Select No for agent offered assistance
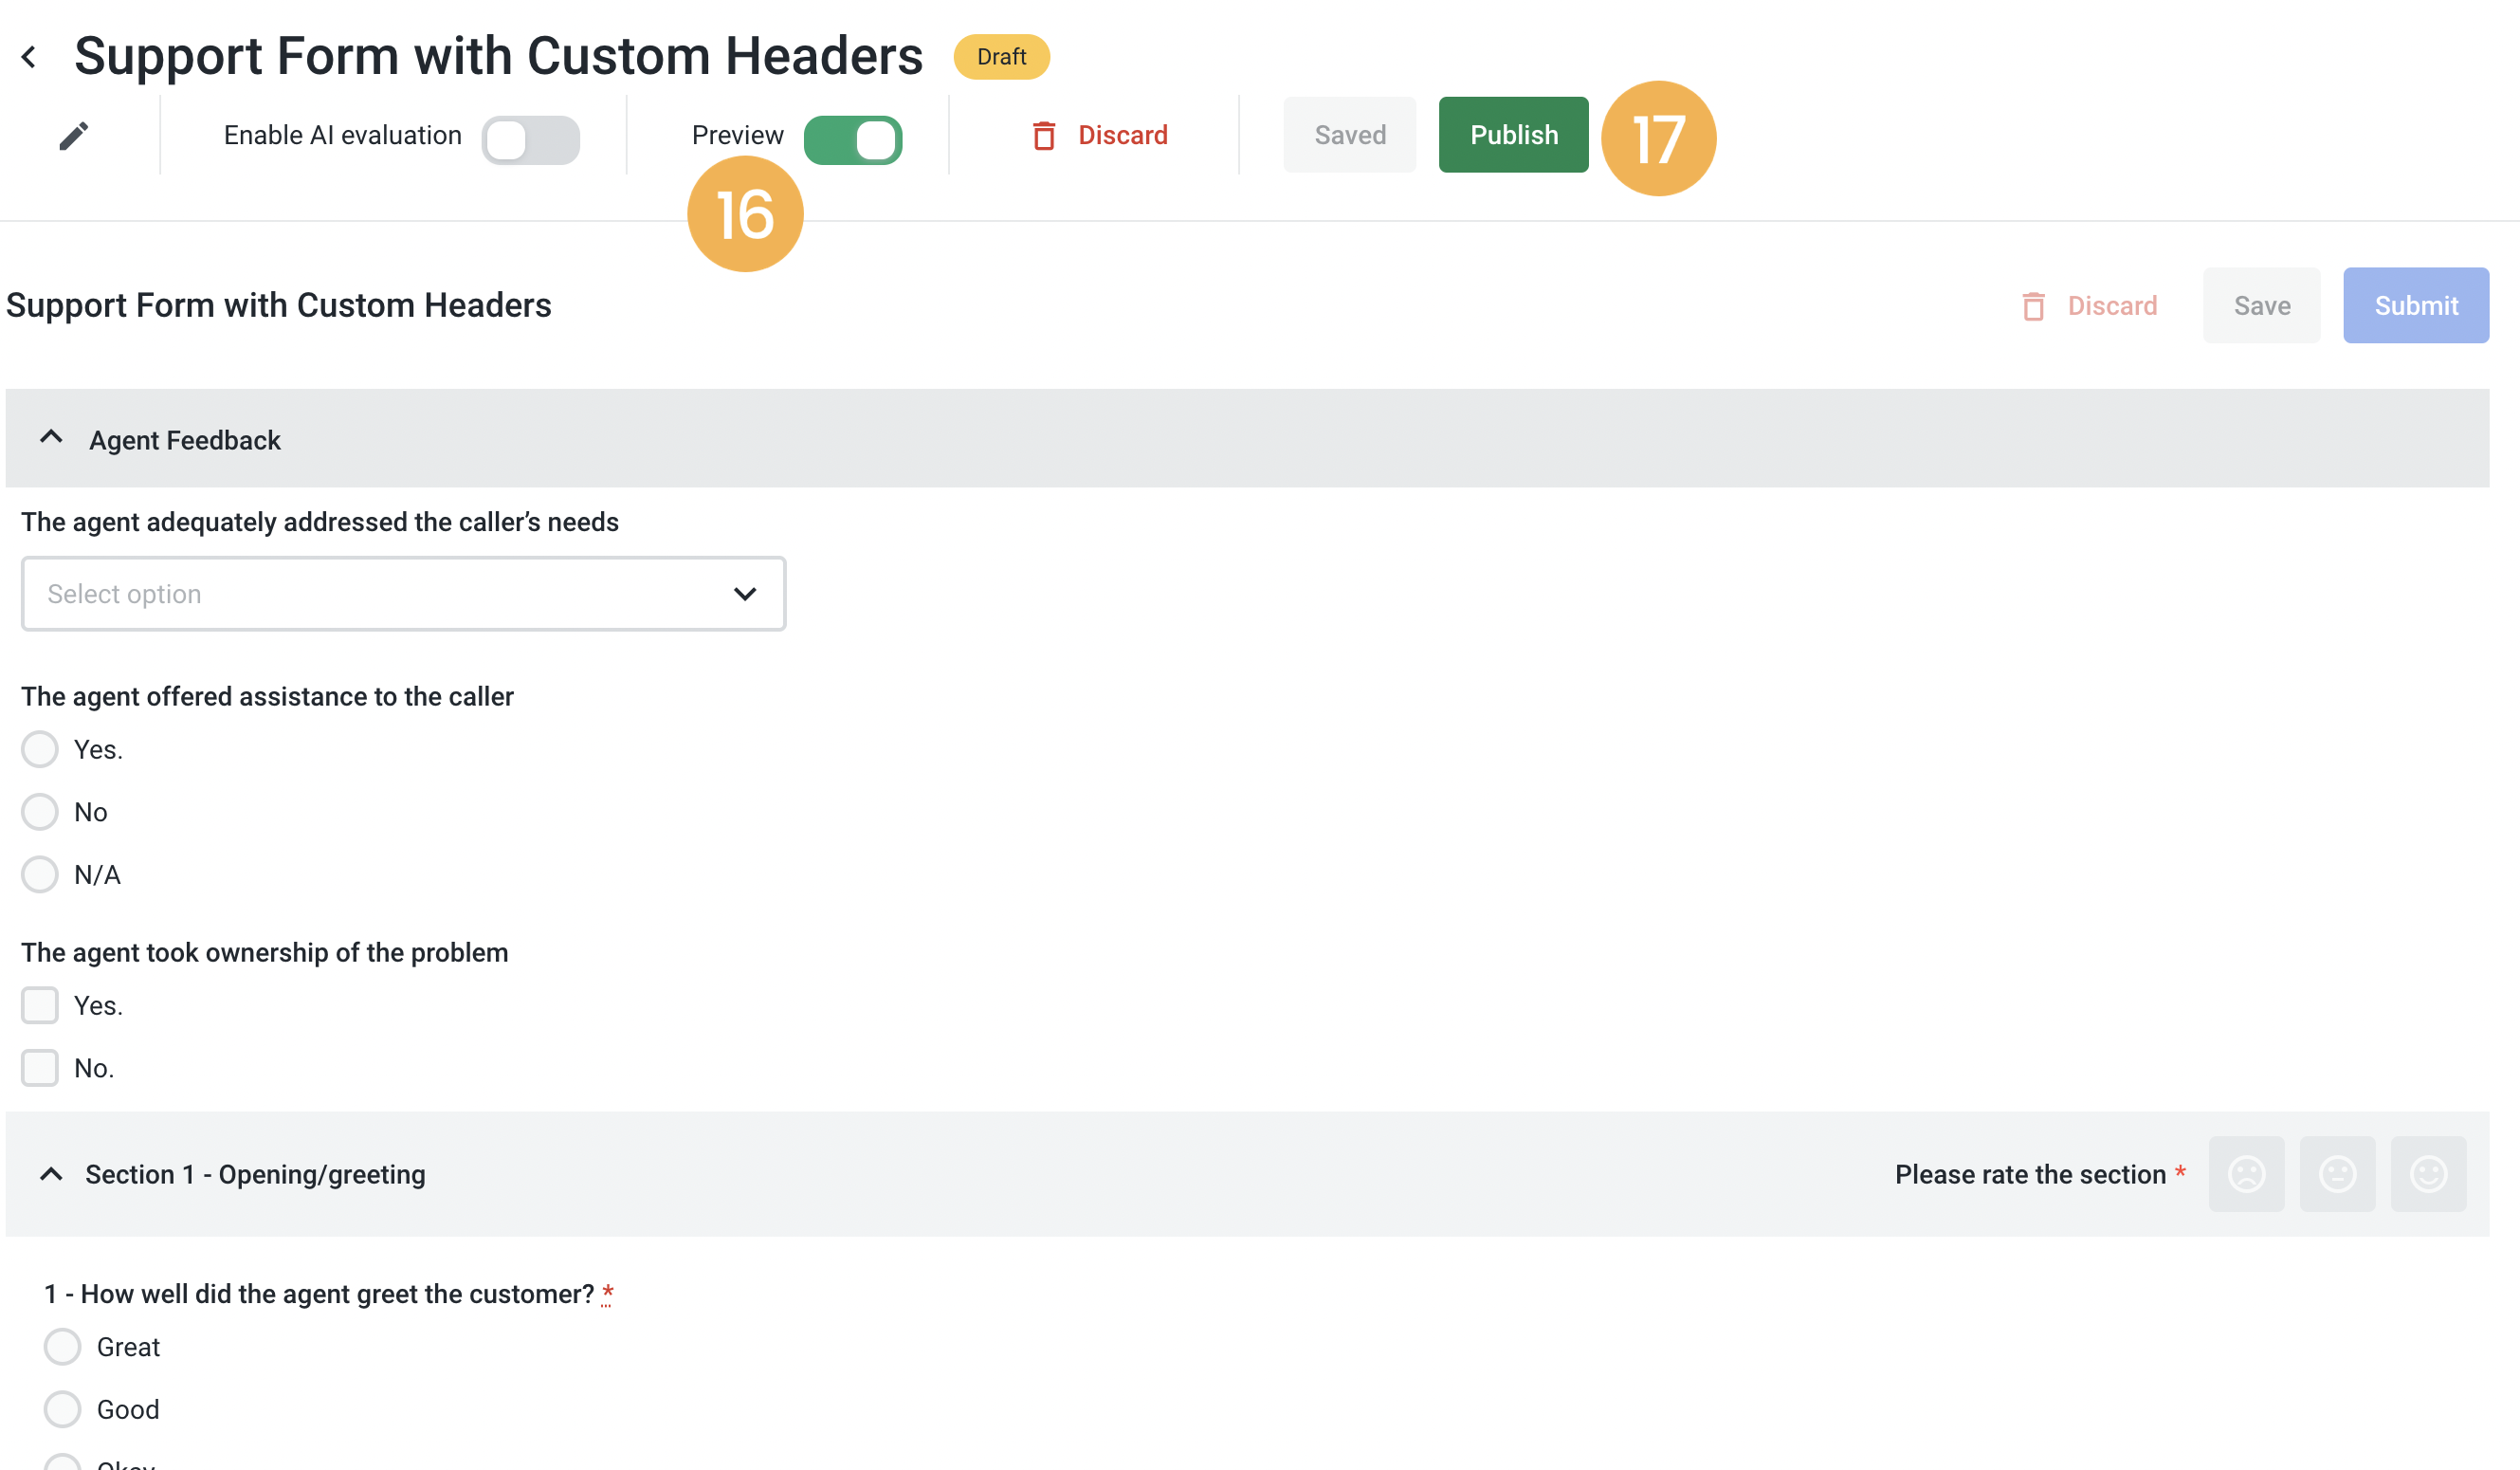2520x1470 pixels. (x=40, y=812)
